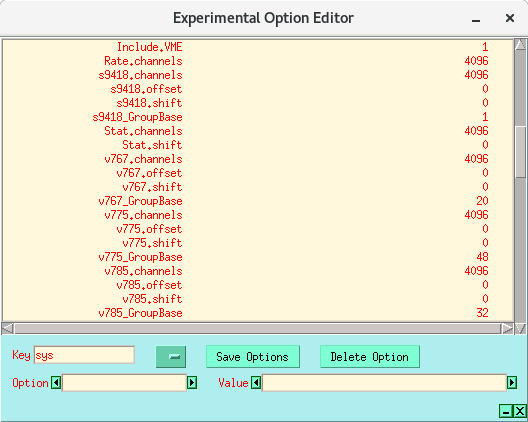Click Save Options button

pyautogui.click(x=253, y=357)
